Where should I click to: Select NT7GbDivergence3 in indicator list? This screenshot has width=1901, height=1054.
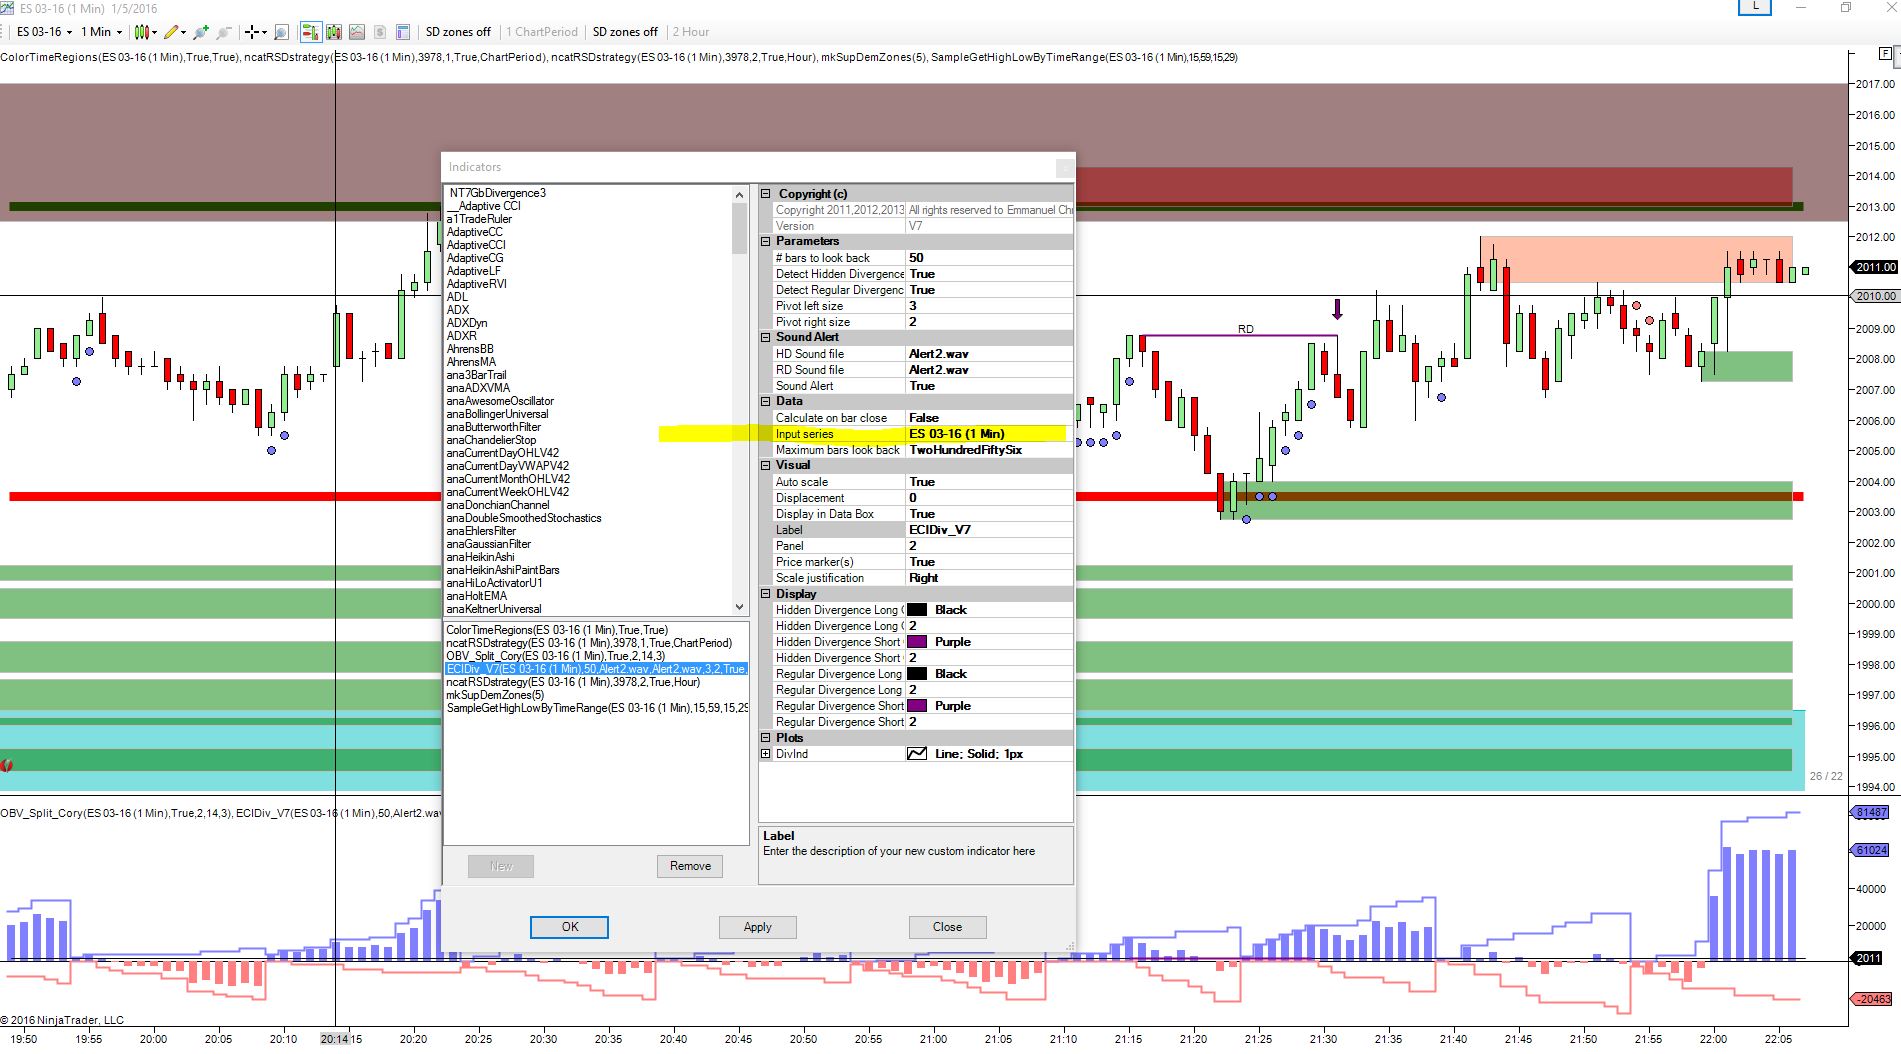(497, 193)
